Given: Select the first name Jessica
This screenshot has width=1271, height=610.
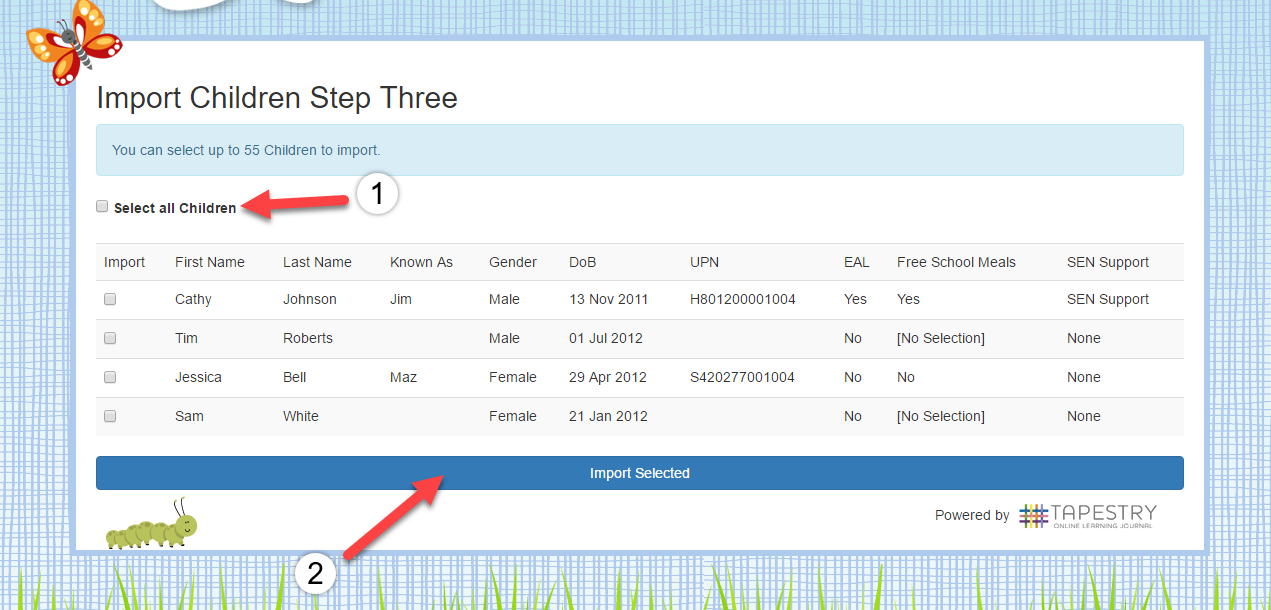Looking at the screenshot, I should click(x=198, y=377).
